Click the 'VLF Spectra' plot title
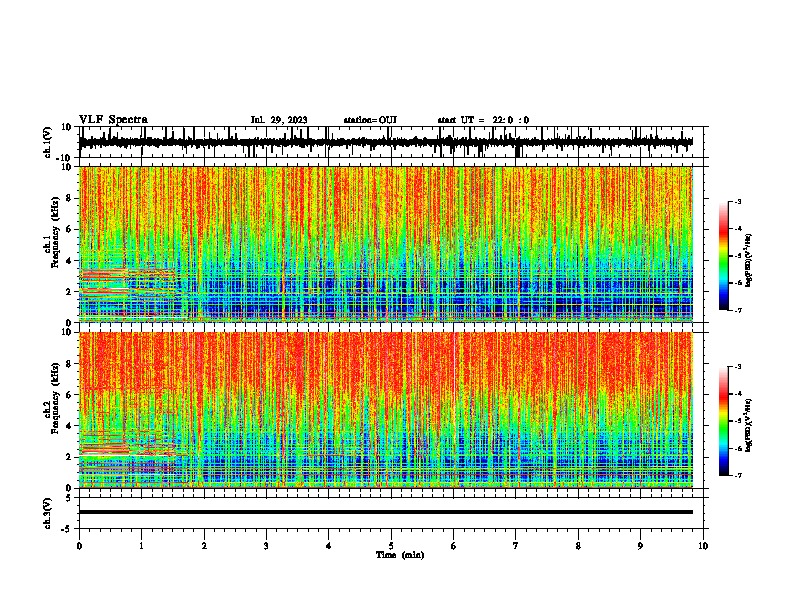The height and width of the screenshot is (612, 792). [x=113, y=120]
